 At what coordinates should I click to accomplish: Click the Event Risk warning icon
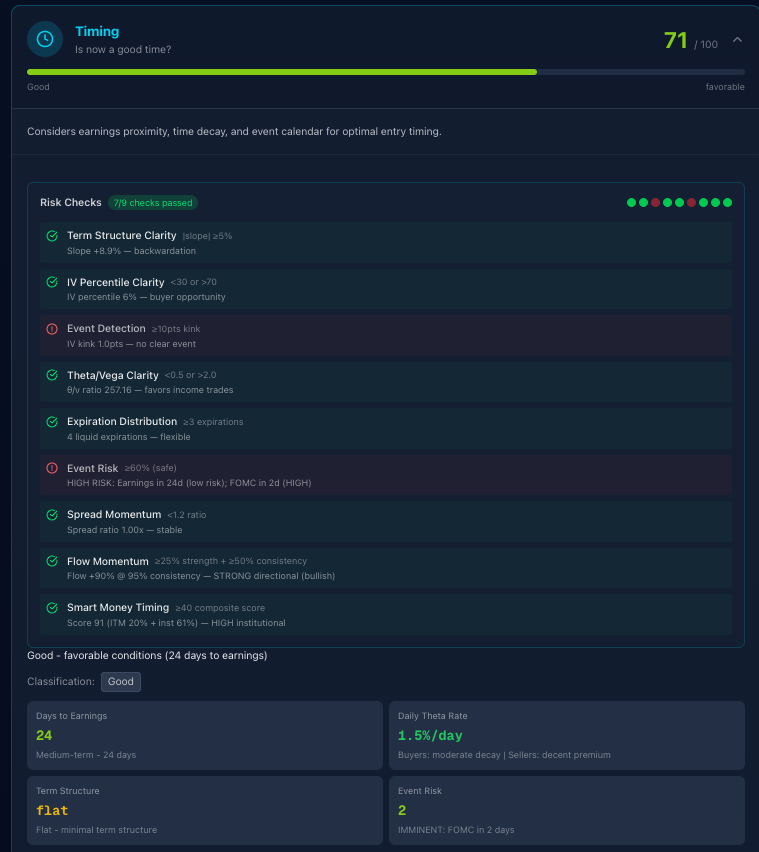52,468
